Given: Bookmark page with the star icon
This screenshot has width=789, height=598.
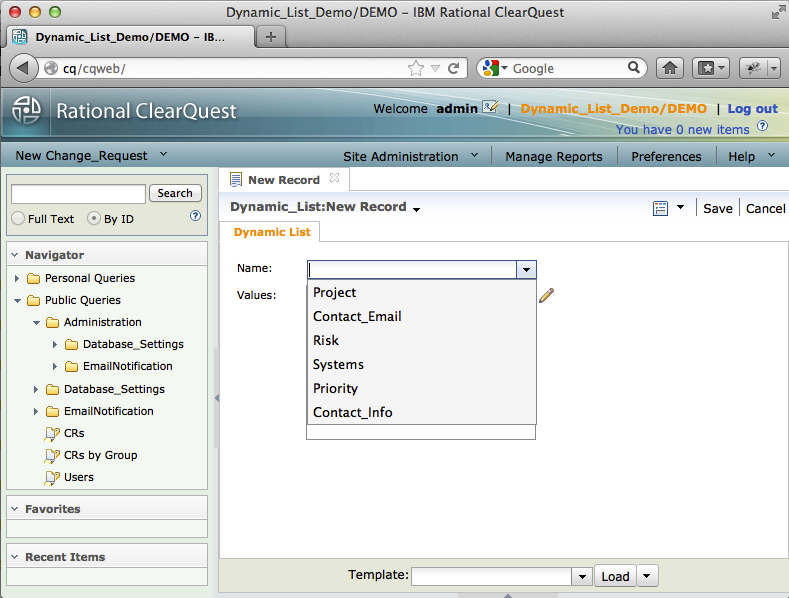Looking at the screenshot, I should (416, 68).
